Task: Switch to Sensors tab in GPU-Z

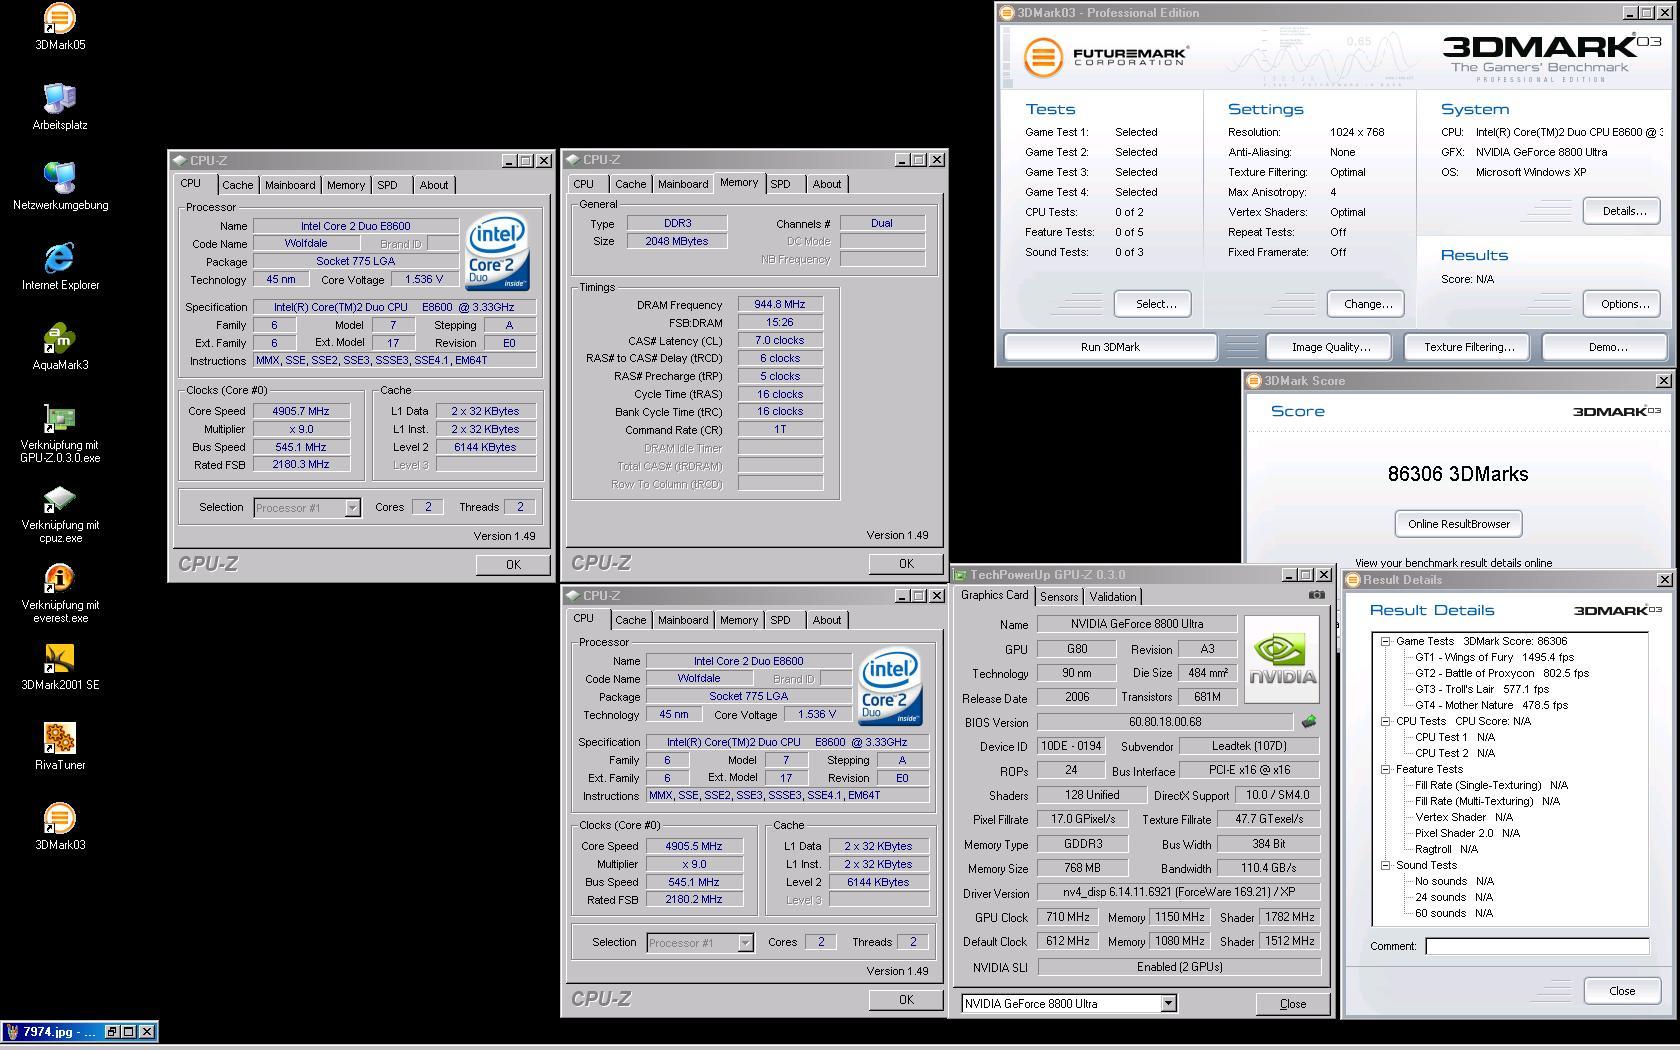Action: click(x=1059, y=597)
